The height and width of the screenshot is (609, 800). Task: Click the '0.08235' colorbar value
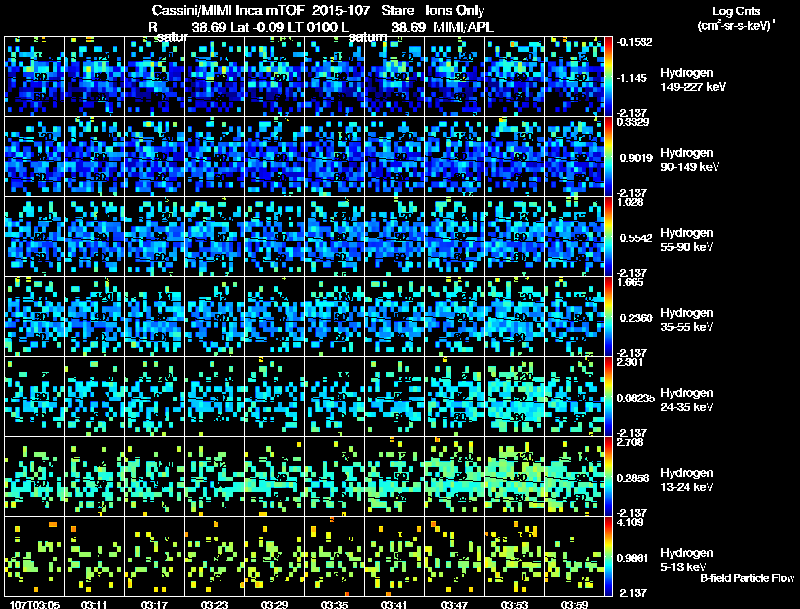[x=636, y=398]
